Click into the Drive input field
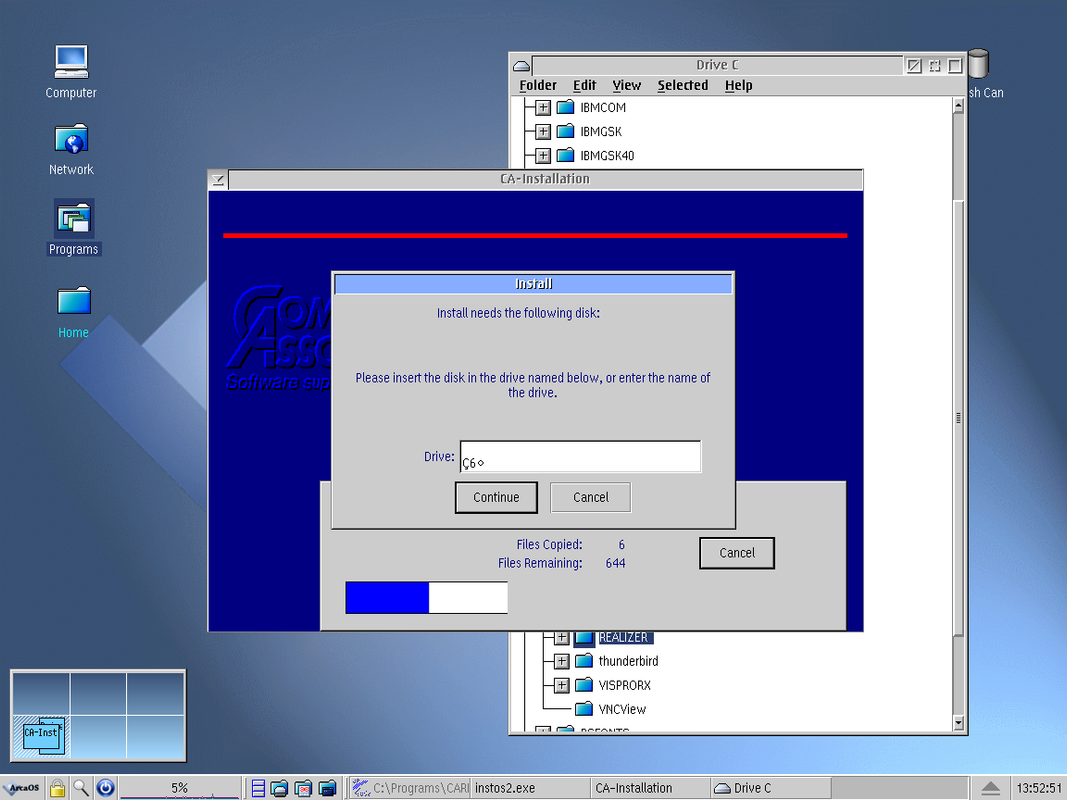 point(580,456)
